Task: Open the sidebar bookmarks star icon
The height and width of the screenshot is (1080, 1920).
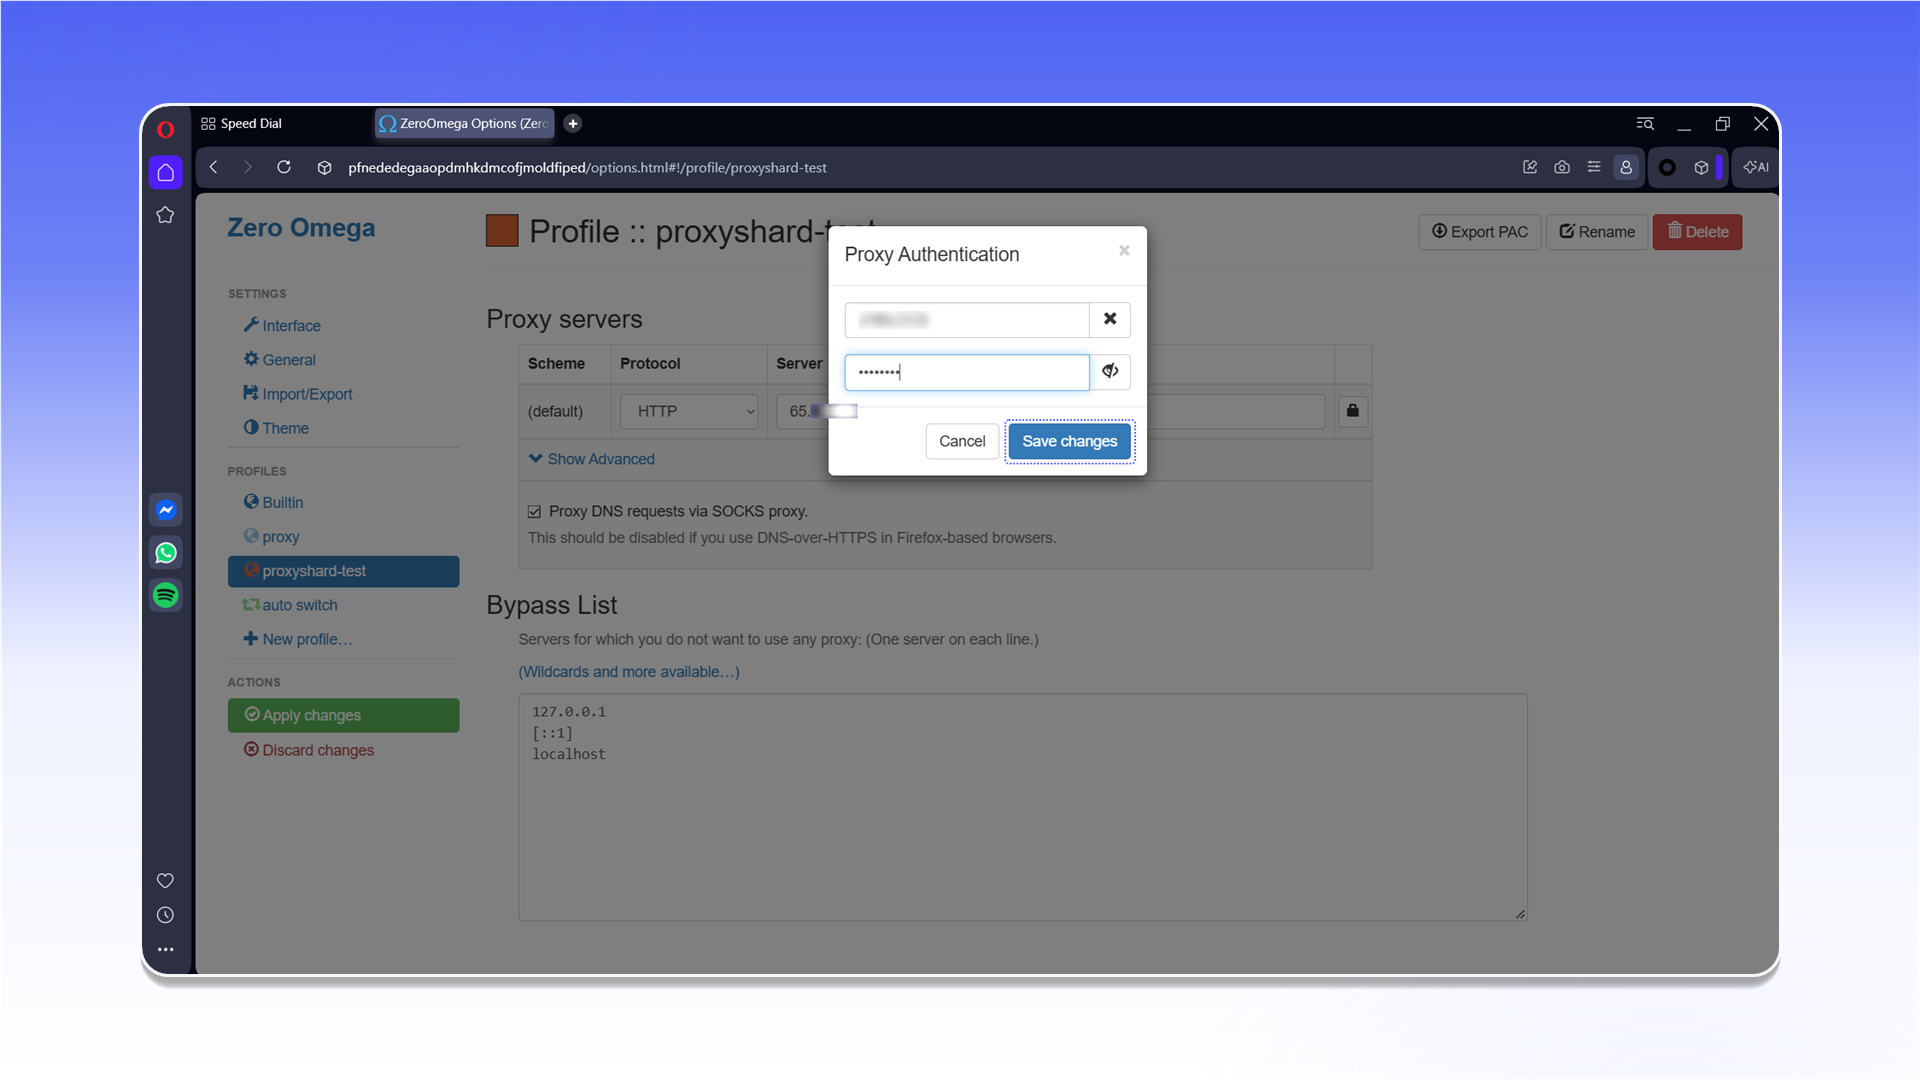Action: click(x=165, y=215)
